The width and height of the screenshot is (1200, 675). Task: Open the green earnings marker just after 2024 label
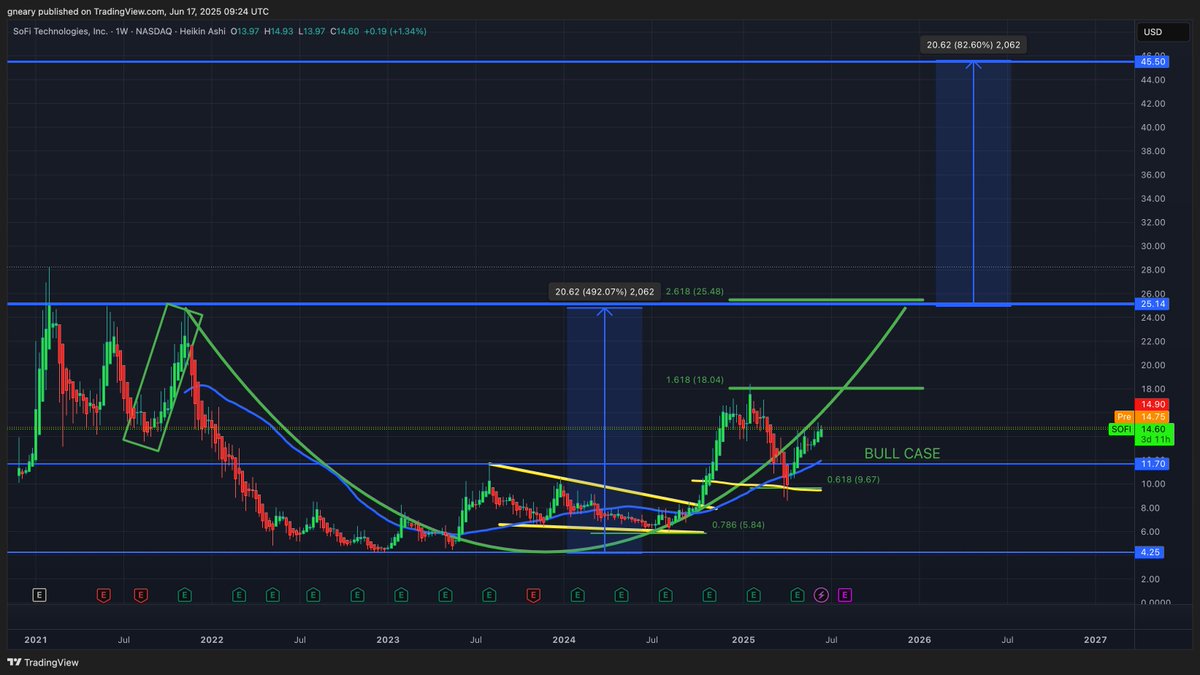click(x=577, y=595)
